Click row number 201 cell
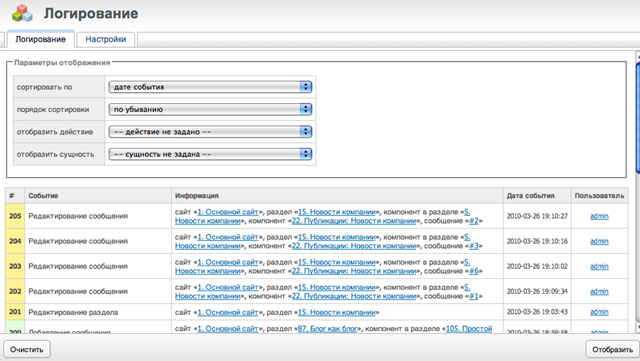The width and height of the screenshot is (640, 361). (15, 312)
